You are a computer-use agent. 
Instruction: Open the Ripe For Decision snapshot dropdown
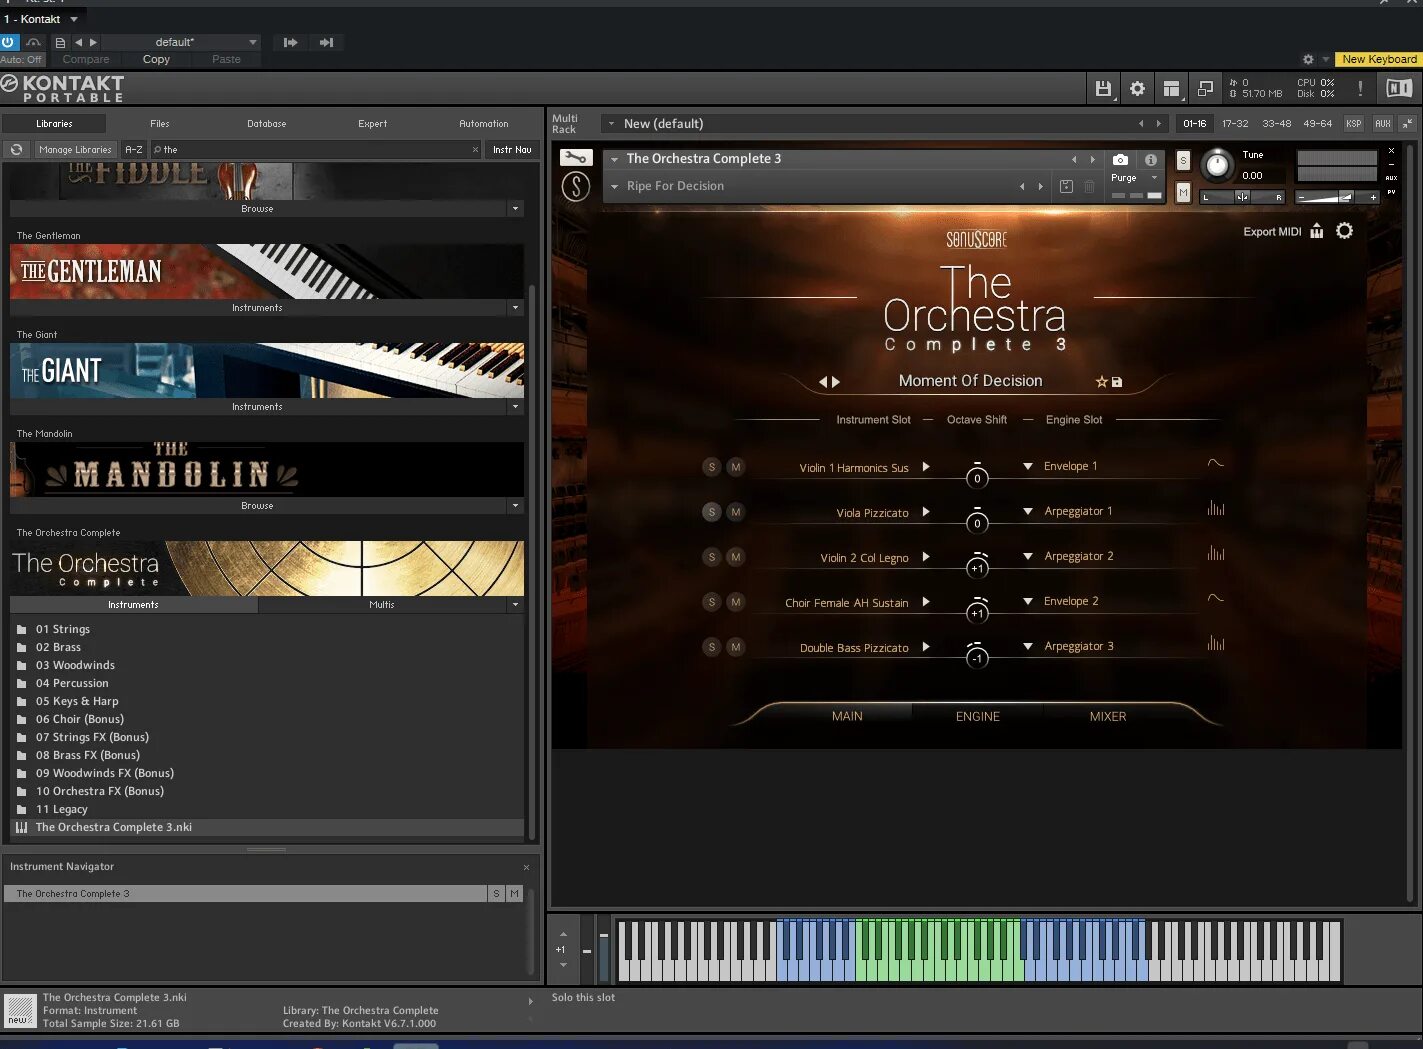click(615, 187)
